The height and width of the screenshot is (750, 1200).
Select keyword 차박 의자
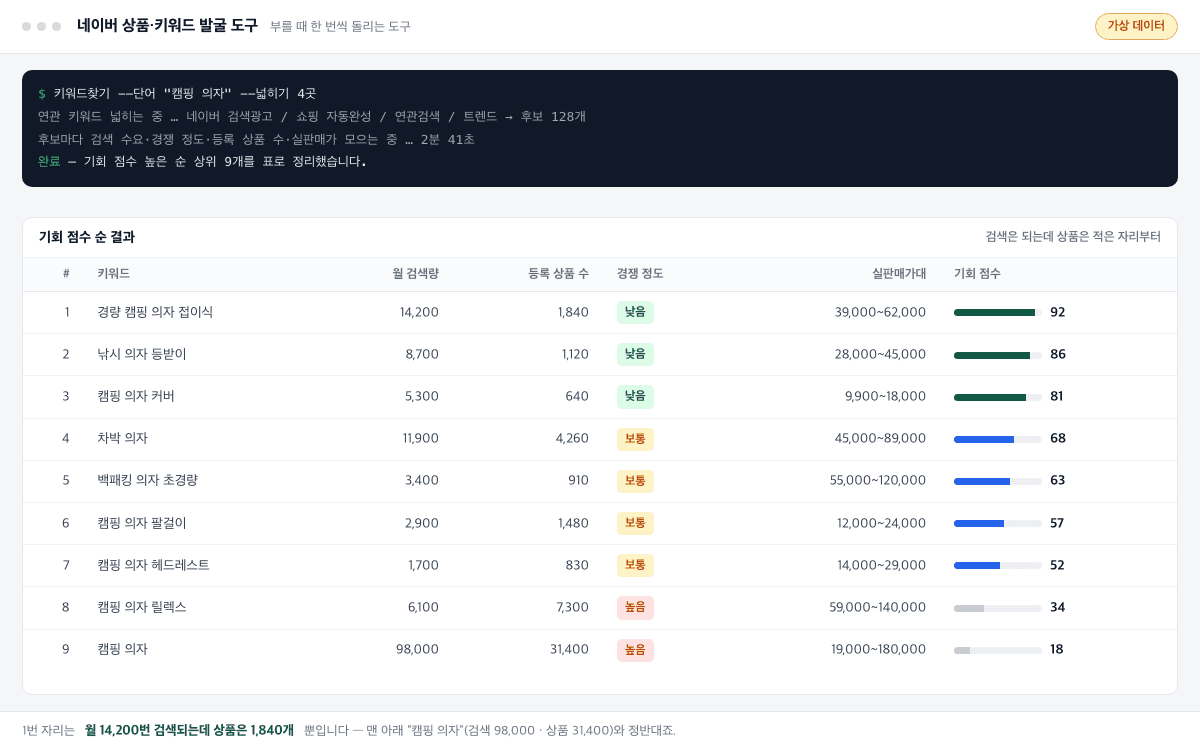point(122,438)
